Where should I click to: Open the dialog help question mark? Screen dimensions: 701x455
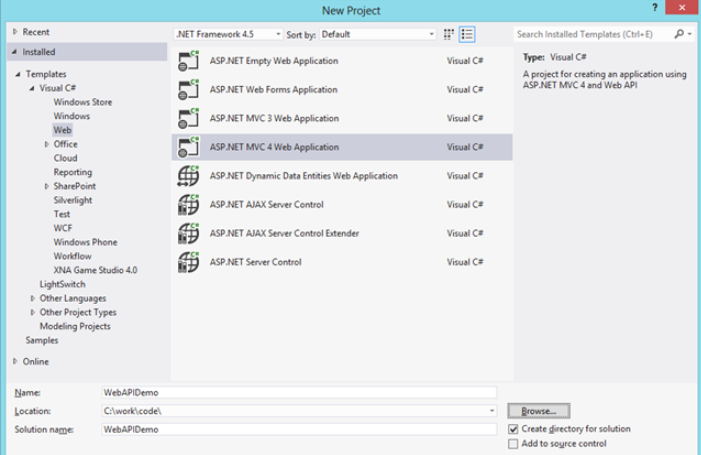point(655,8)
